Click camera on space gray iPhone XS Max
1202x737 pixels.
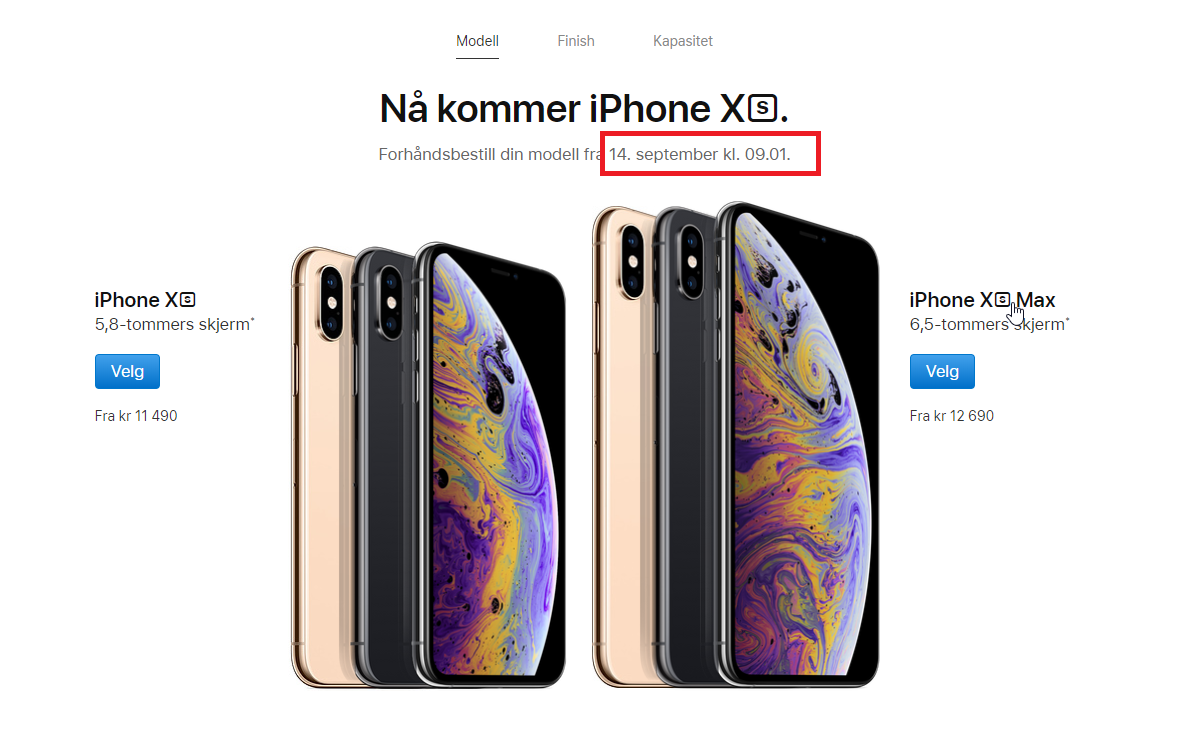pos(691,260)
